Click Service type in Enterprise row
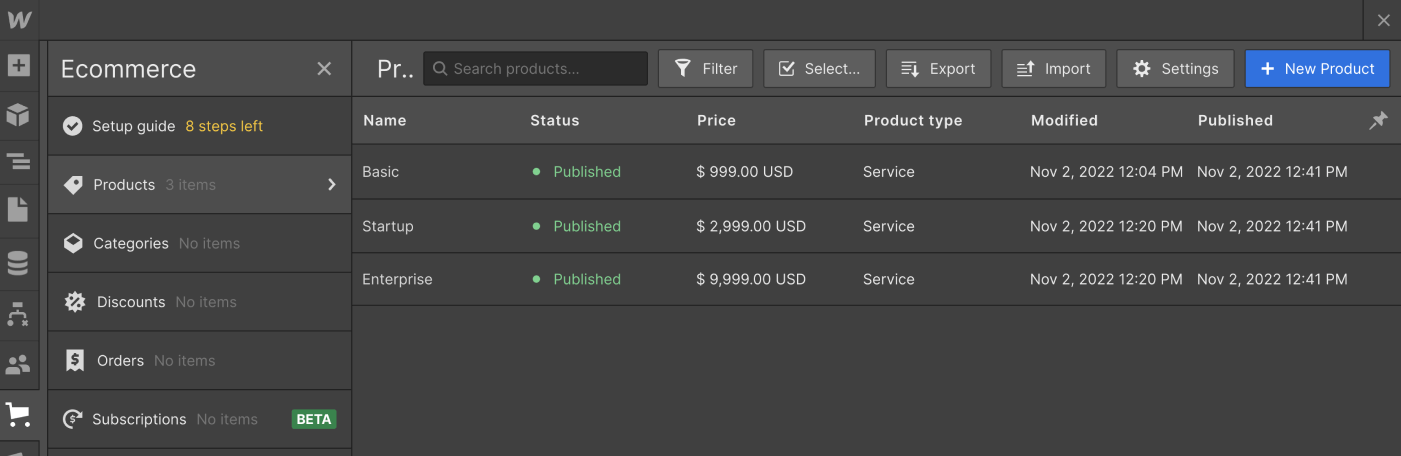This screenshot has height=456, width=1401. (x=889, y=279)
